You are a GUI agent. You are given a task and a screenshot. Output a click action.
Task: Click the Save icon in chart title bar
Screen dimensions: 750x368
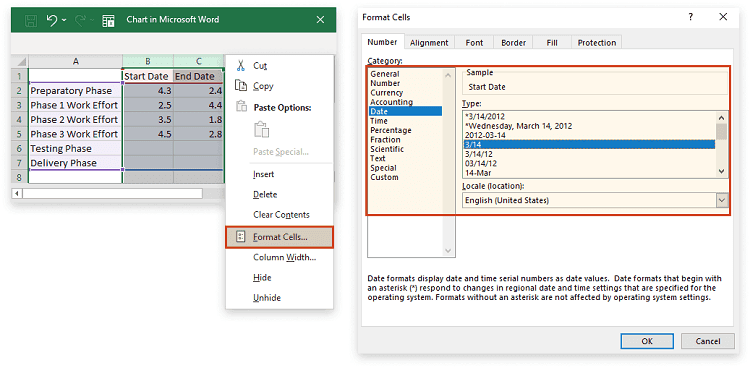click(31, 20)
